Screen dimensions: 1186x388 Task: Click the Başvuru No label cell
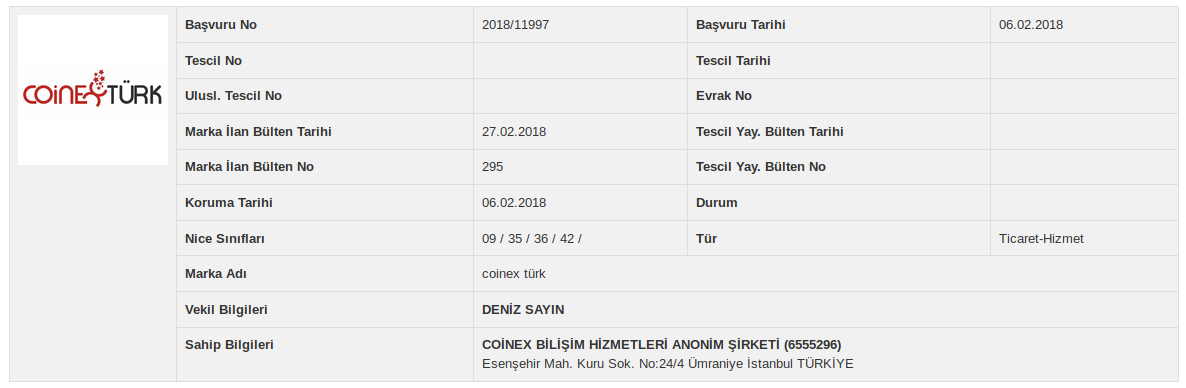point(325,25)
